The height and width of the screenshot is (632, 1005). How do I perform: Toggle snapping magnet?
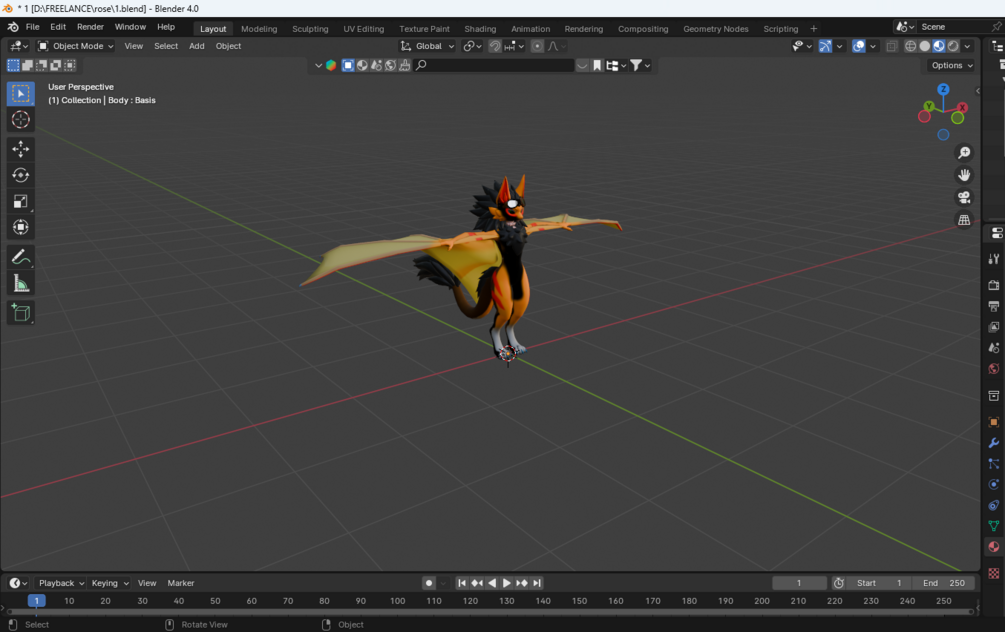[495, 46]
